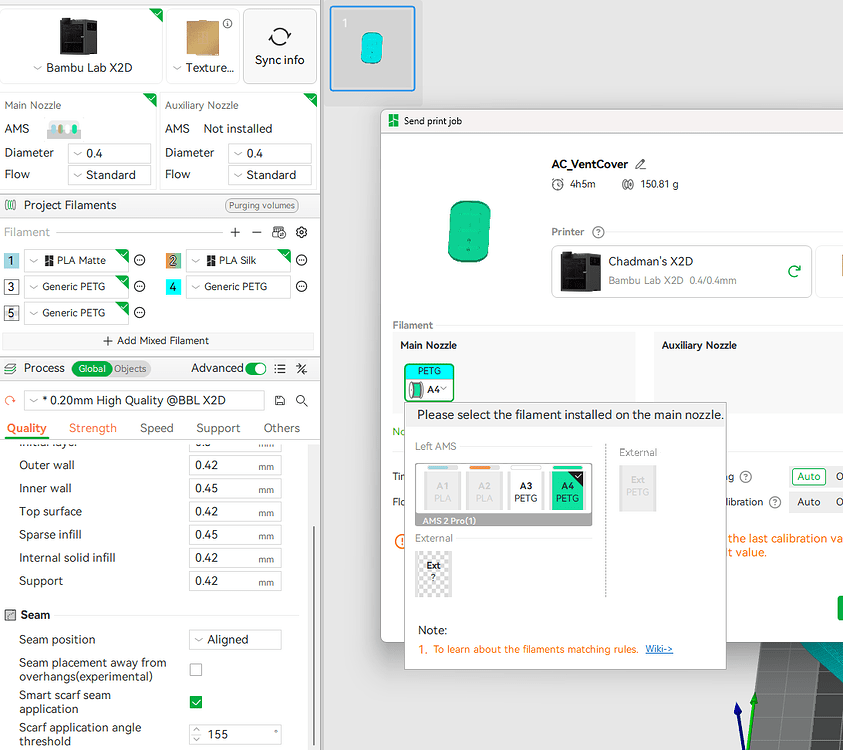The image size is (843, 750).
Task: Click the calibration help icon
Action: pos(775,502)
